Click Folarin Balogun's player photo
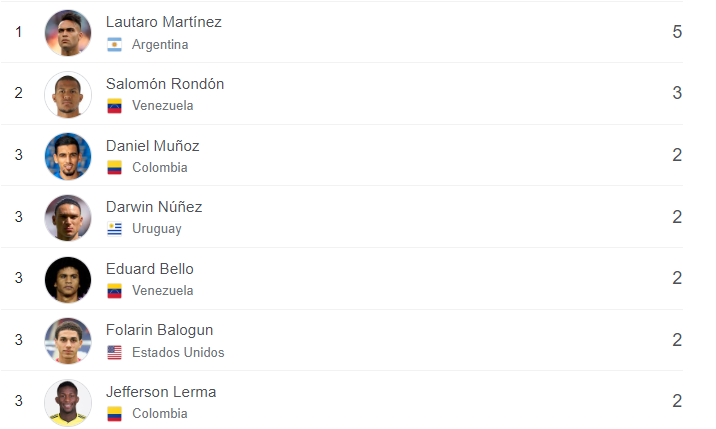 coord(68,341)
